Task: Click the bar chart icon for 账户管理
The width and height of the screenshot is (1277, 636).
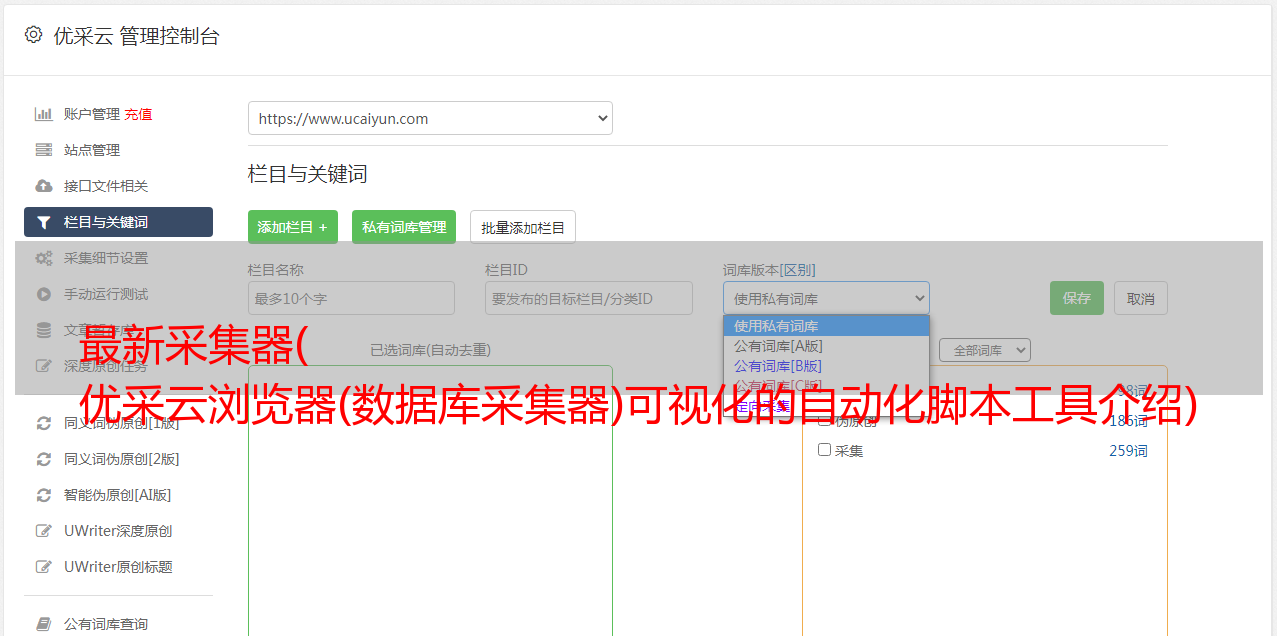Action: pyautogui.click(x=43, y=114)
